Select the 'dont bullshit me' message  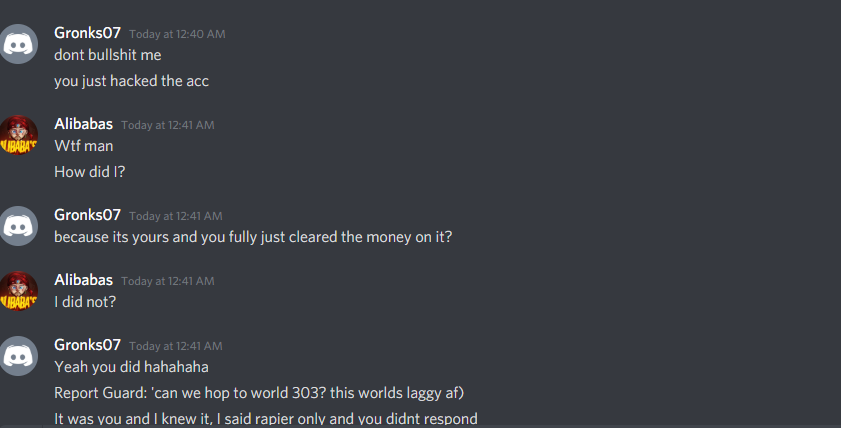(x=108, y=55)
